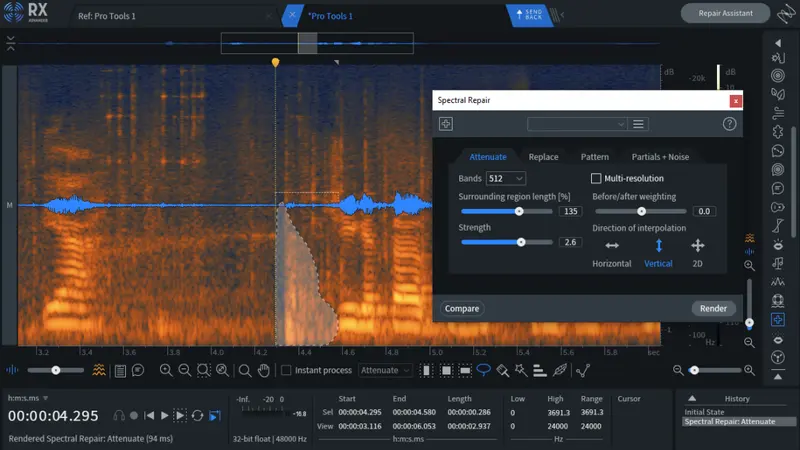Switch to the Replace tab
This screenshot has width=800, height=450.
pos(543,157)
